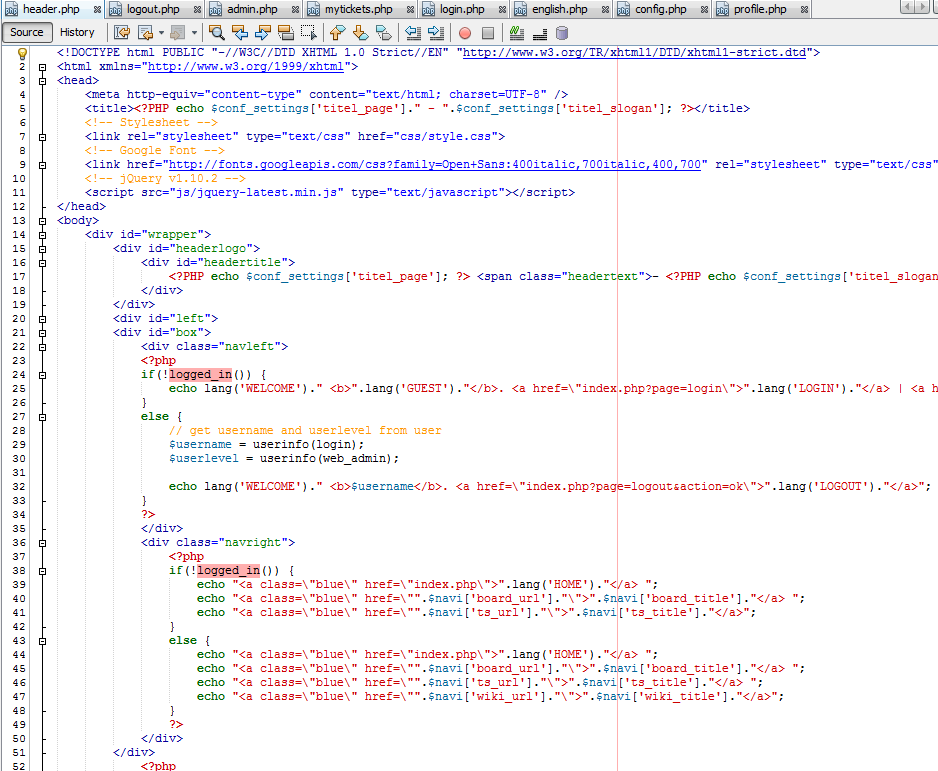Click the Forward navigation icon
The width and height of the screenshot is (938, 771).
(x=177, y=32)
